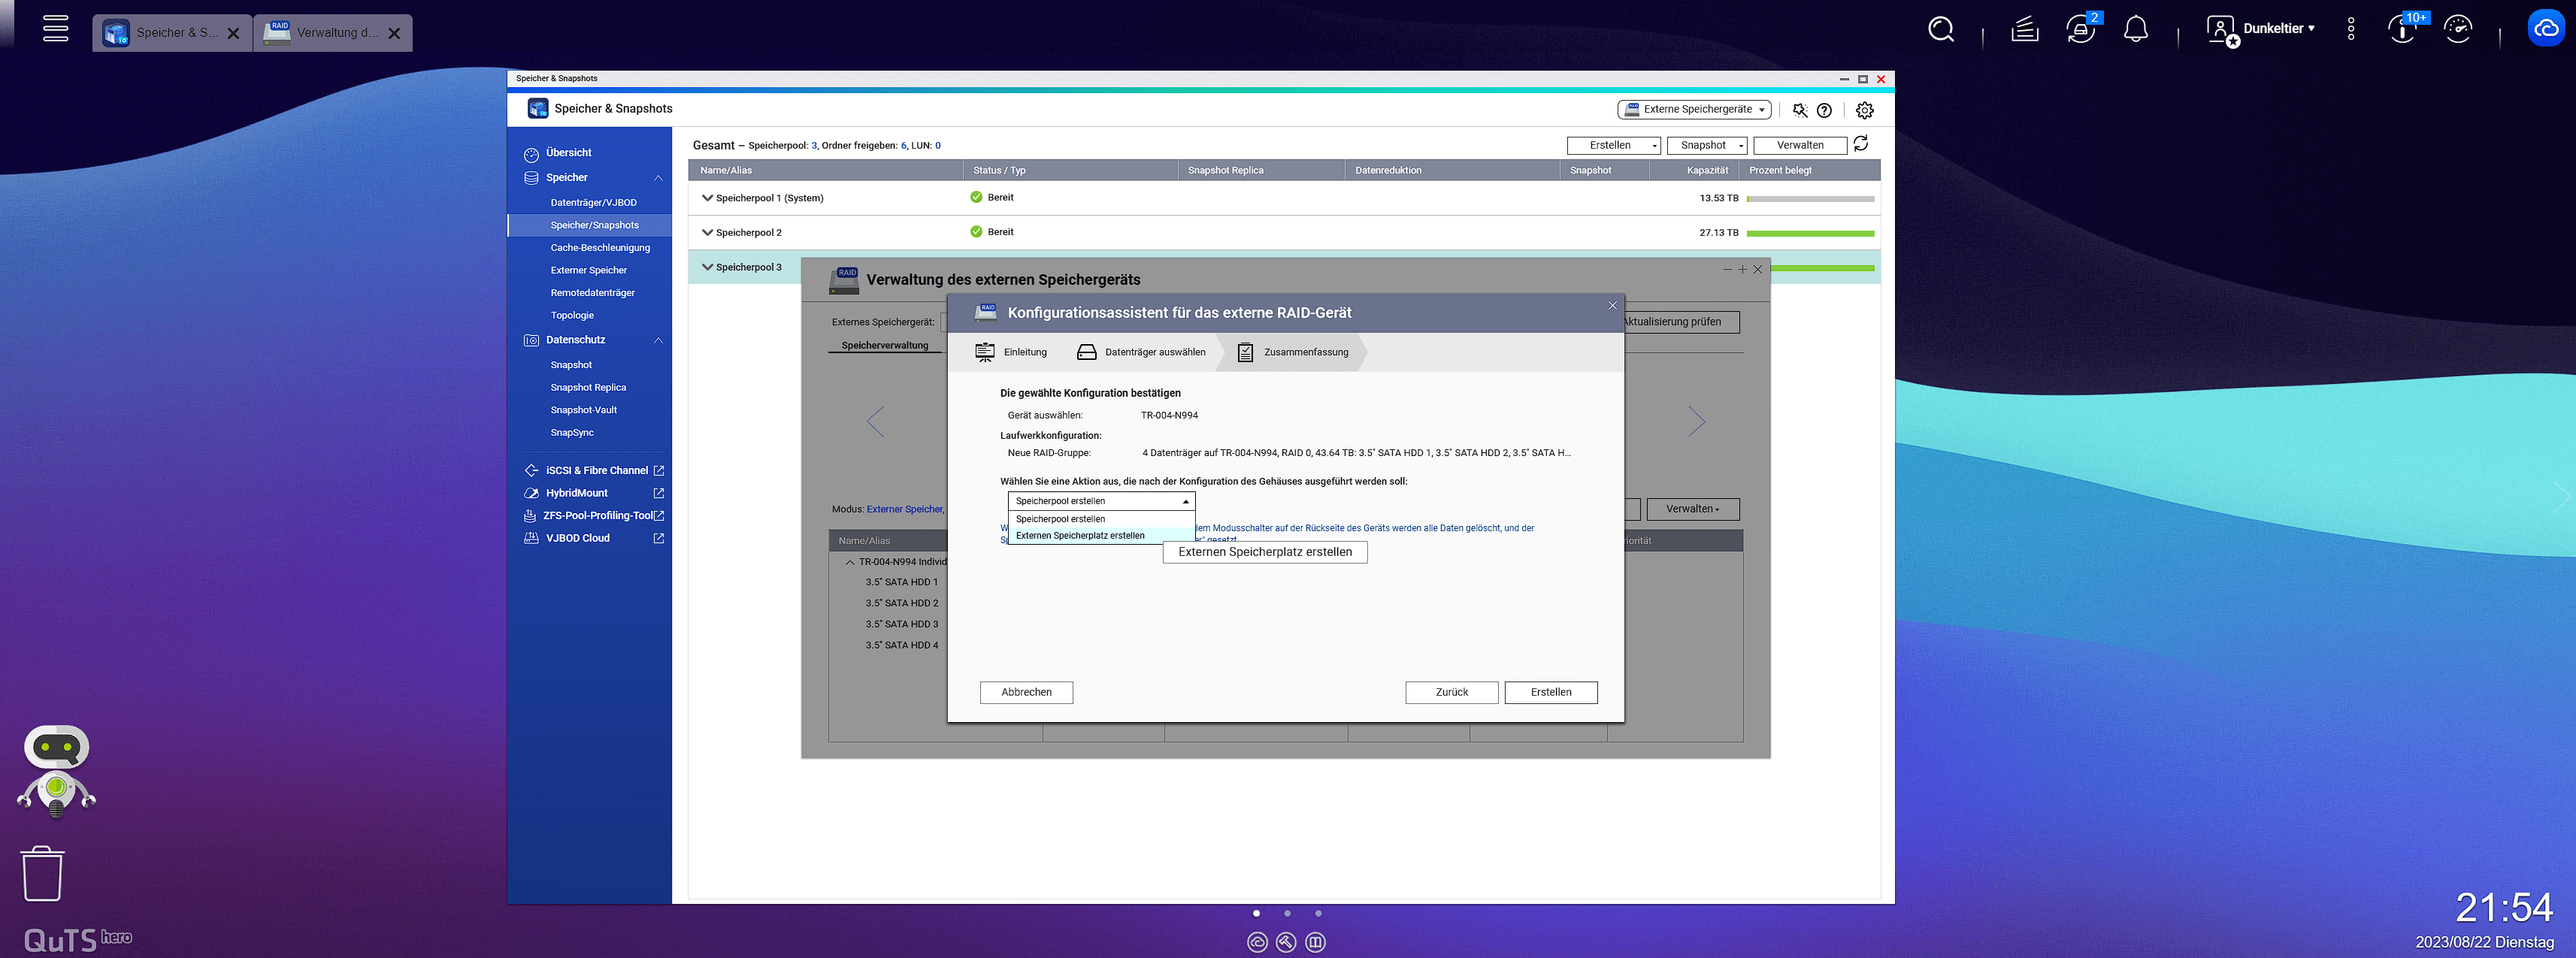2576x958 pixels.
Task: Open the background tasks icon
Action: [2025, 29]
